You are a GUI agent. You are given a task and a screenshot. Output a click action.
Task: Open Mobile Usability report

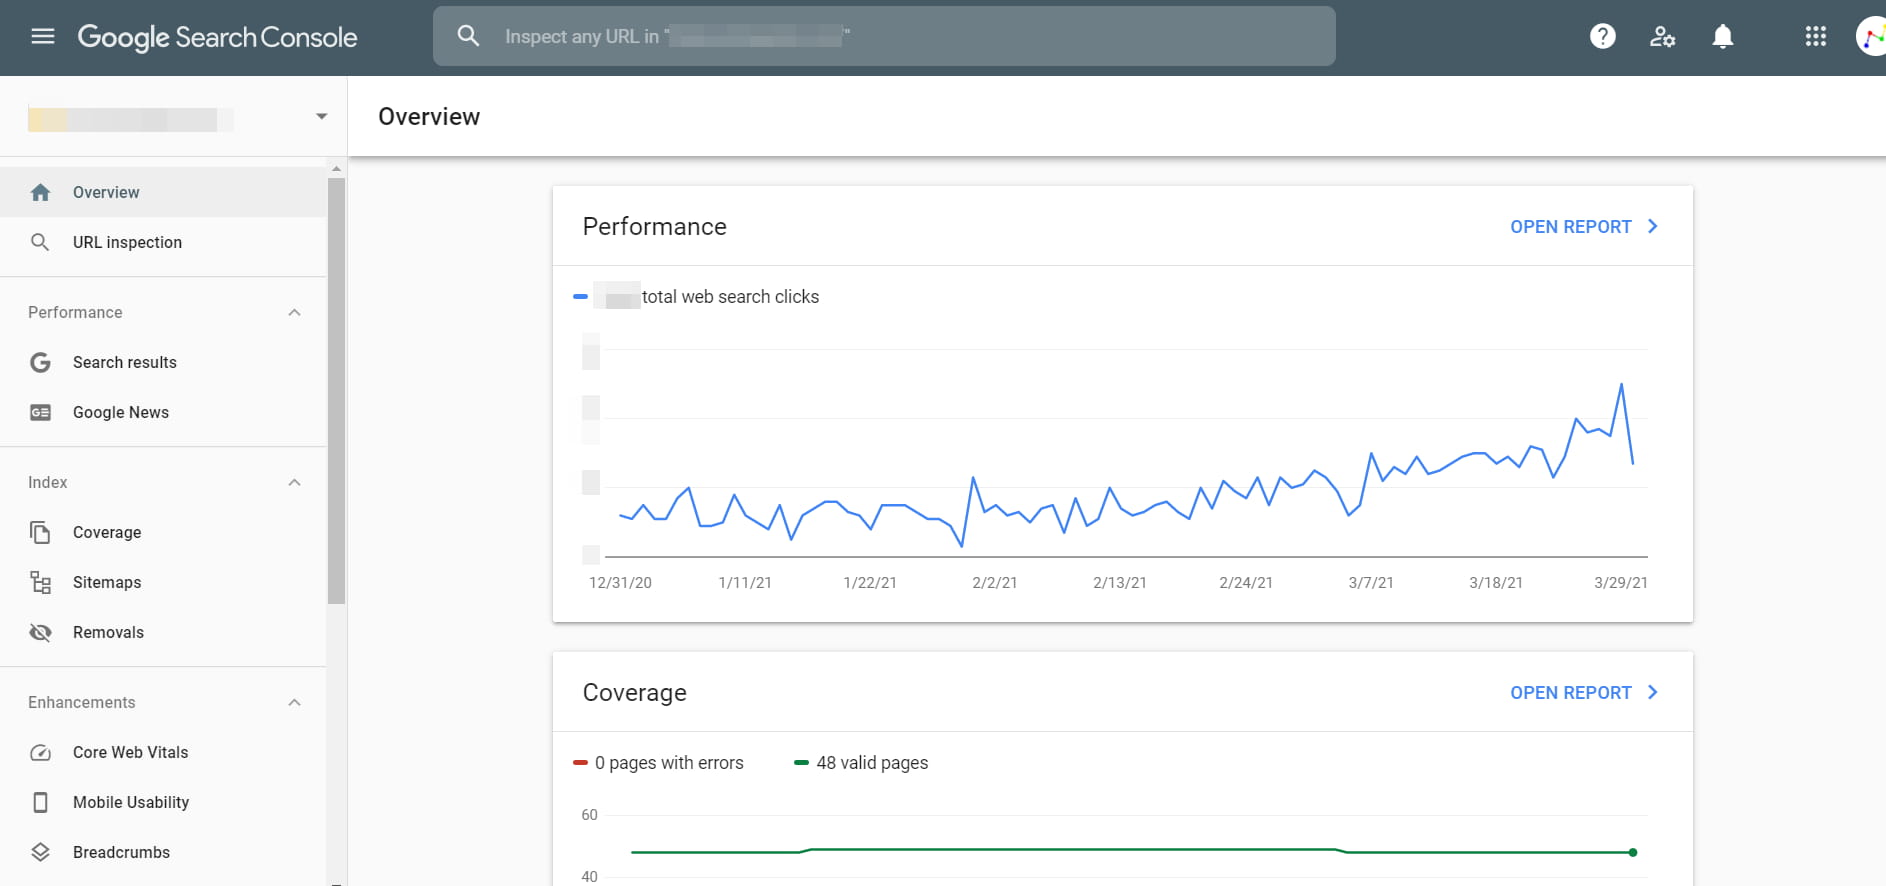(x=163, y=802)
